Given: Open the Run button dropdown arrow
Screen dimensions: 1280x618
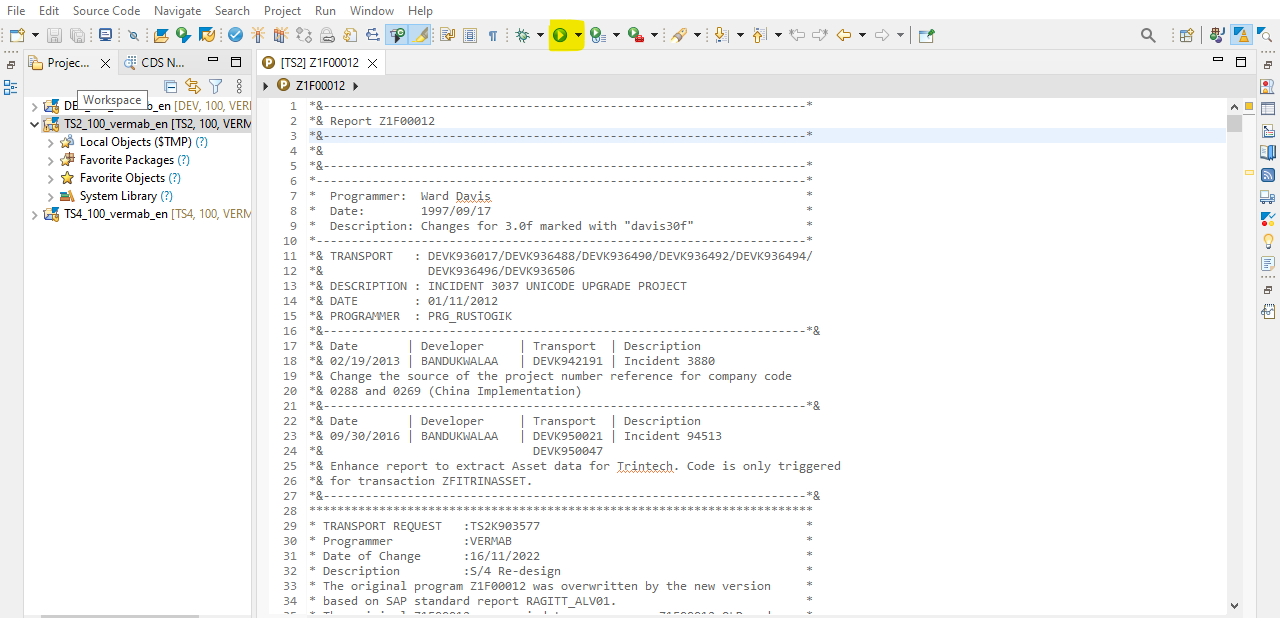Looking at the screenshot, I should [578, 35].
